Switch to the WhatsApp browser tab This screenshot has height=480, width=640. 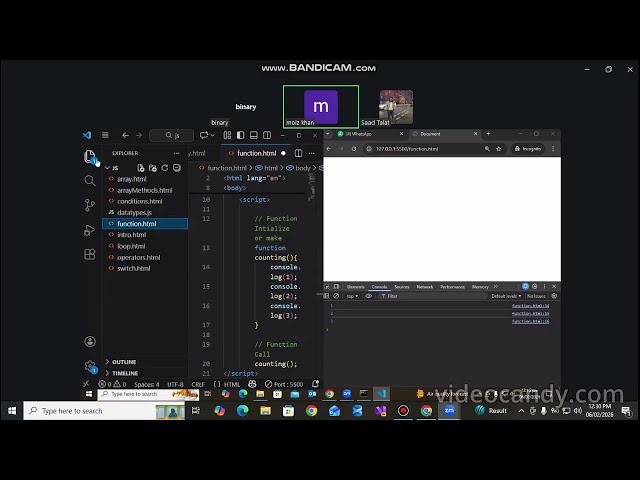point(359,133)
